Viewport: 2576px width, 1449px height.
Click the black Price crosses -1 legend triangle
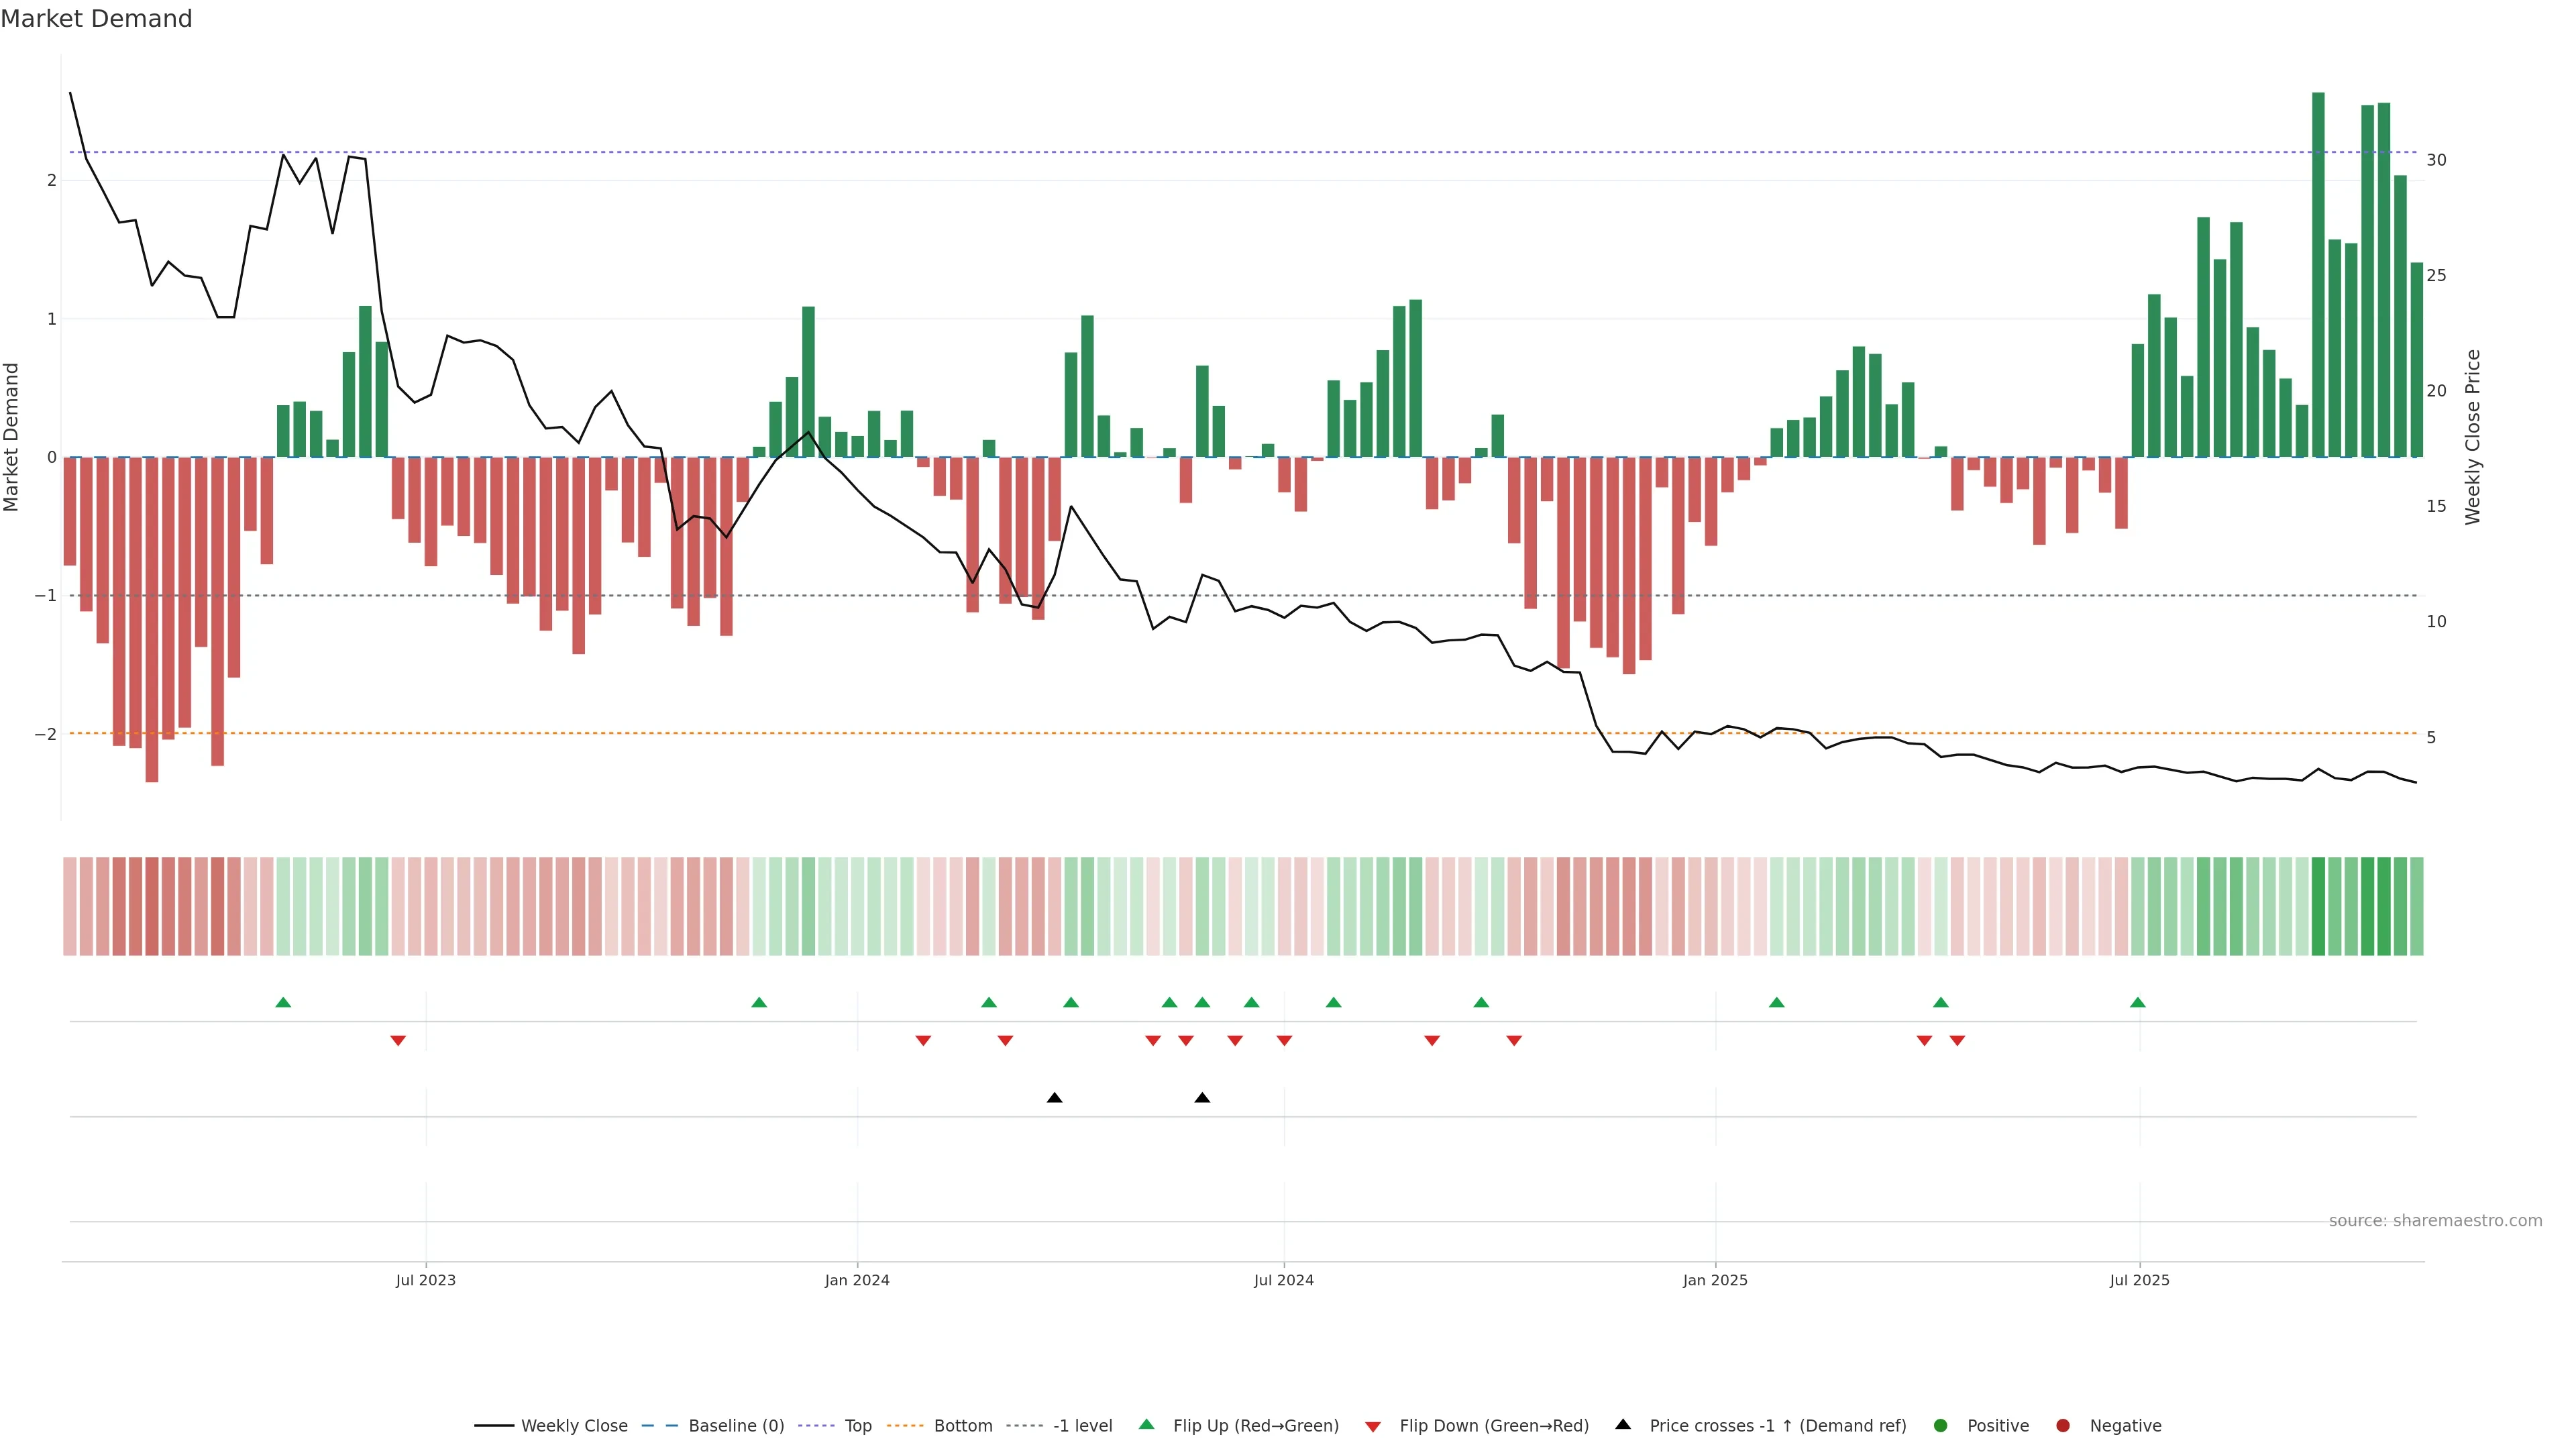click(x=1623, y=1424)
